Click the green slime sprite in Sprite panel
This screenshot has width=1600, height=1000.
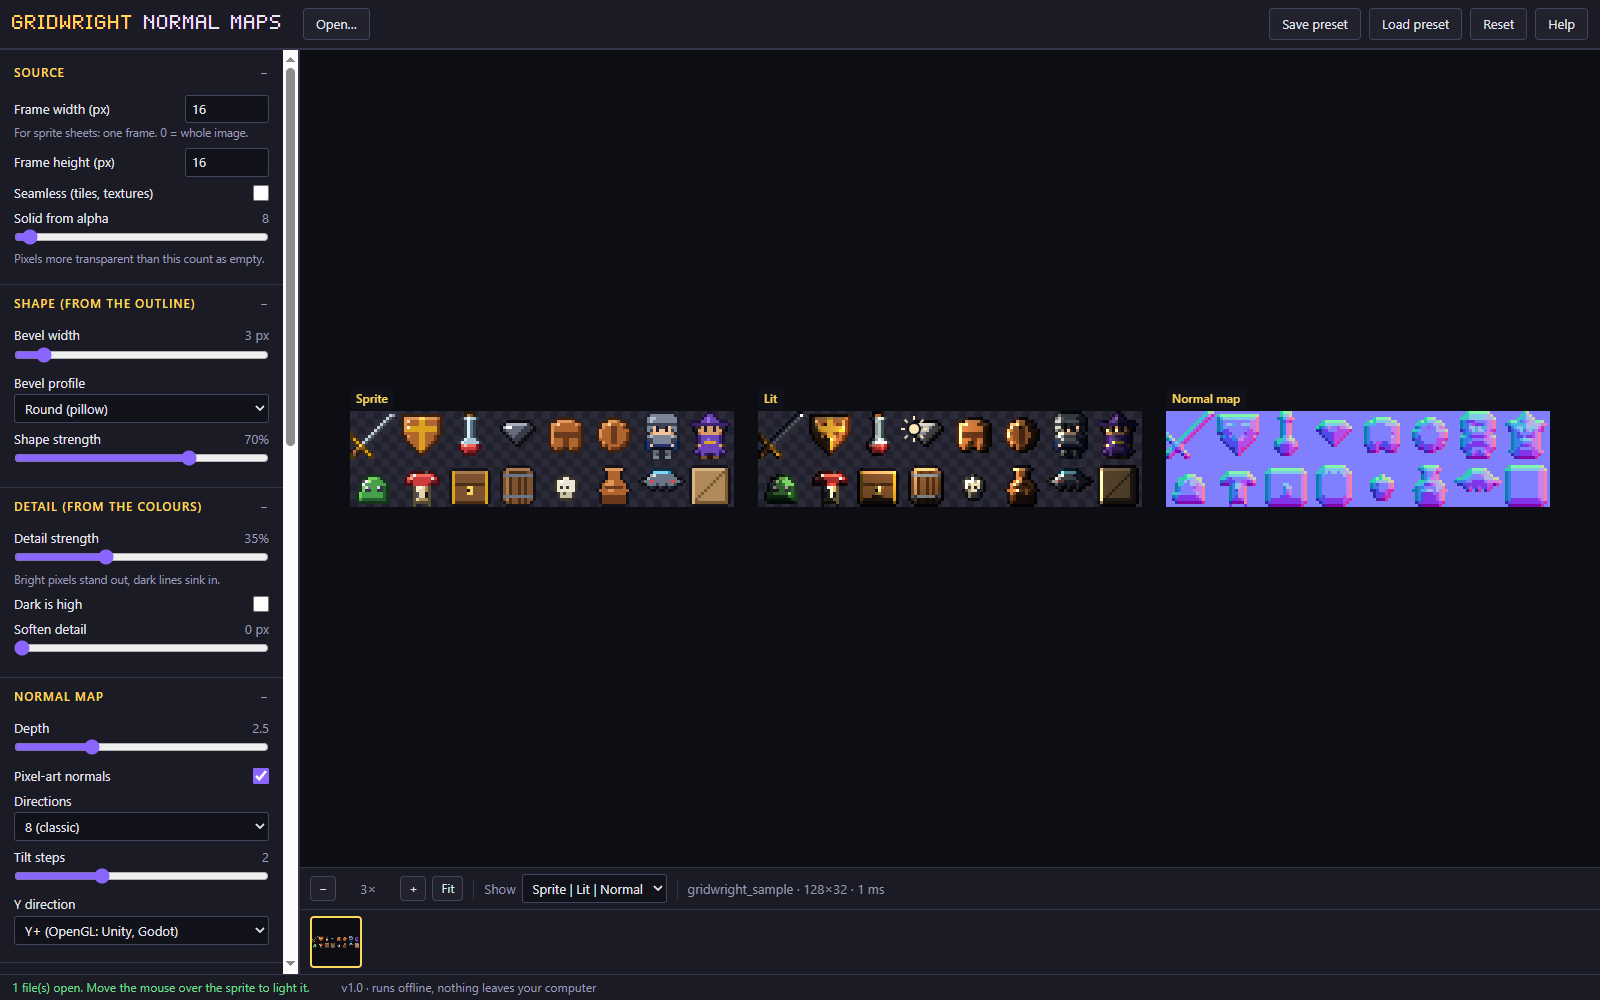coord(374,487)
